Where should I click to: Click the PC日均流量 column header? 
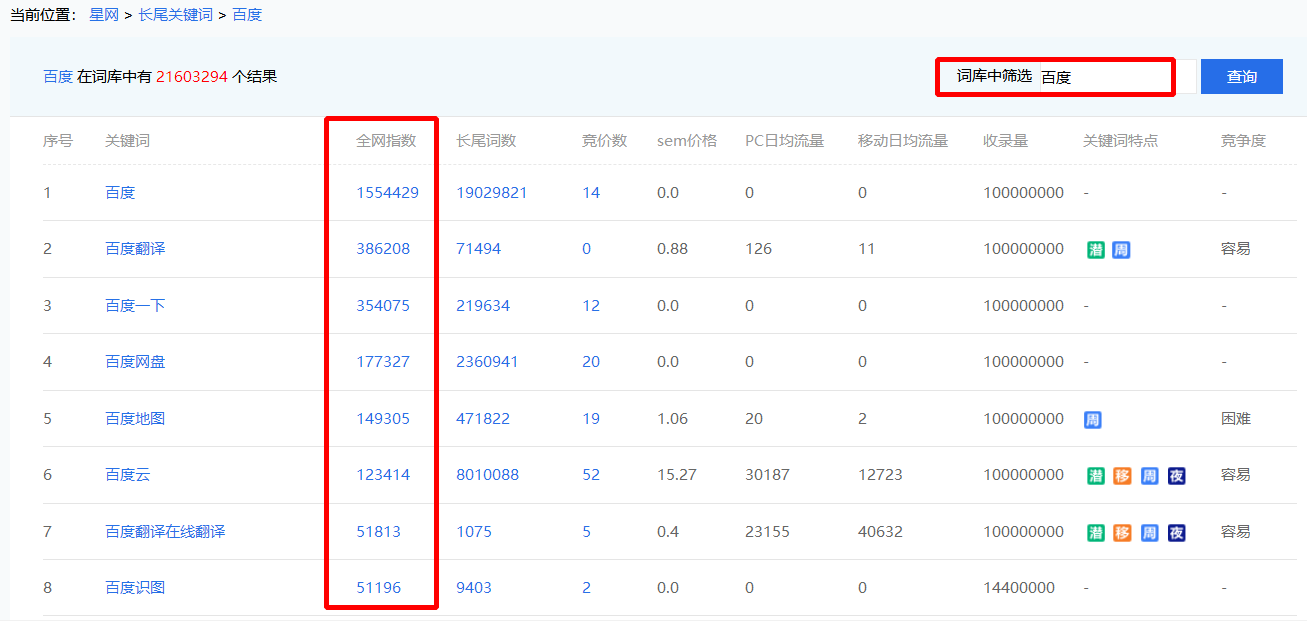(785, 141)
